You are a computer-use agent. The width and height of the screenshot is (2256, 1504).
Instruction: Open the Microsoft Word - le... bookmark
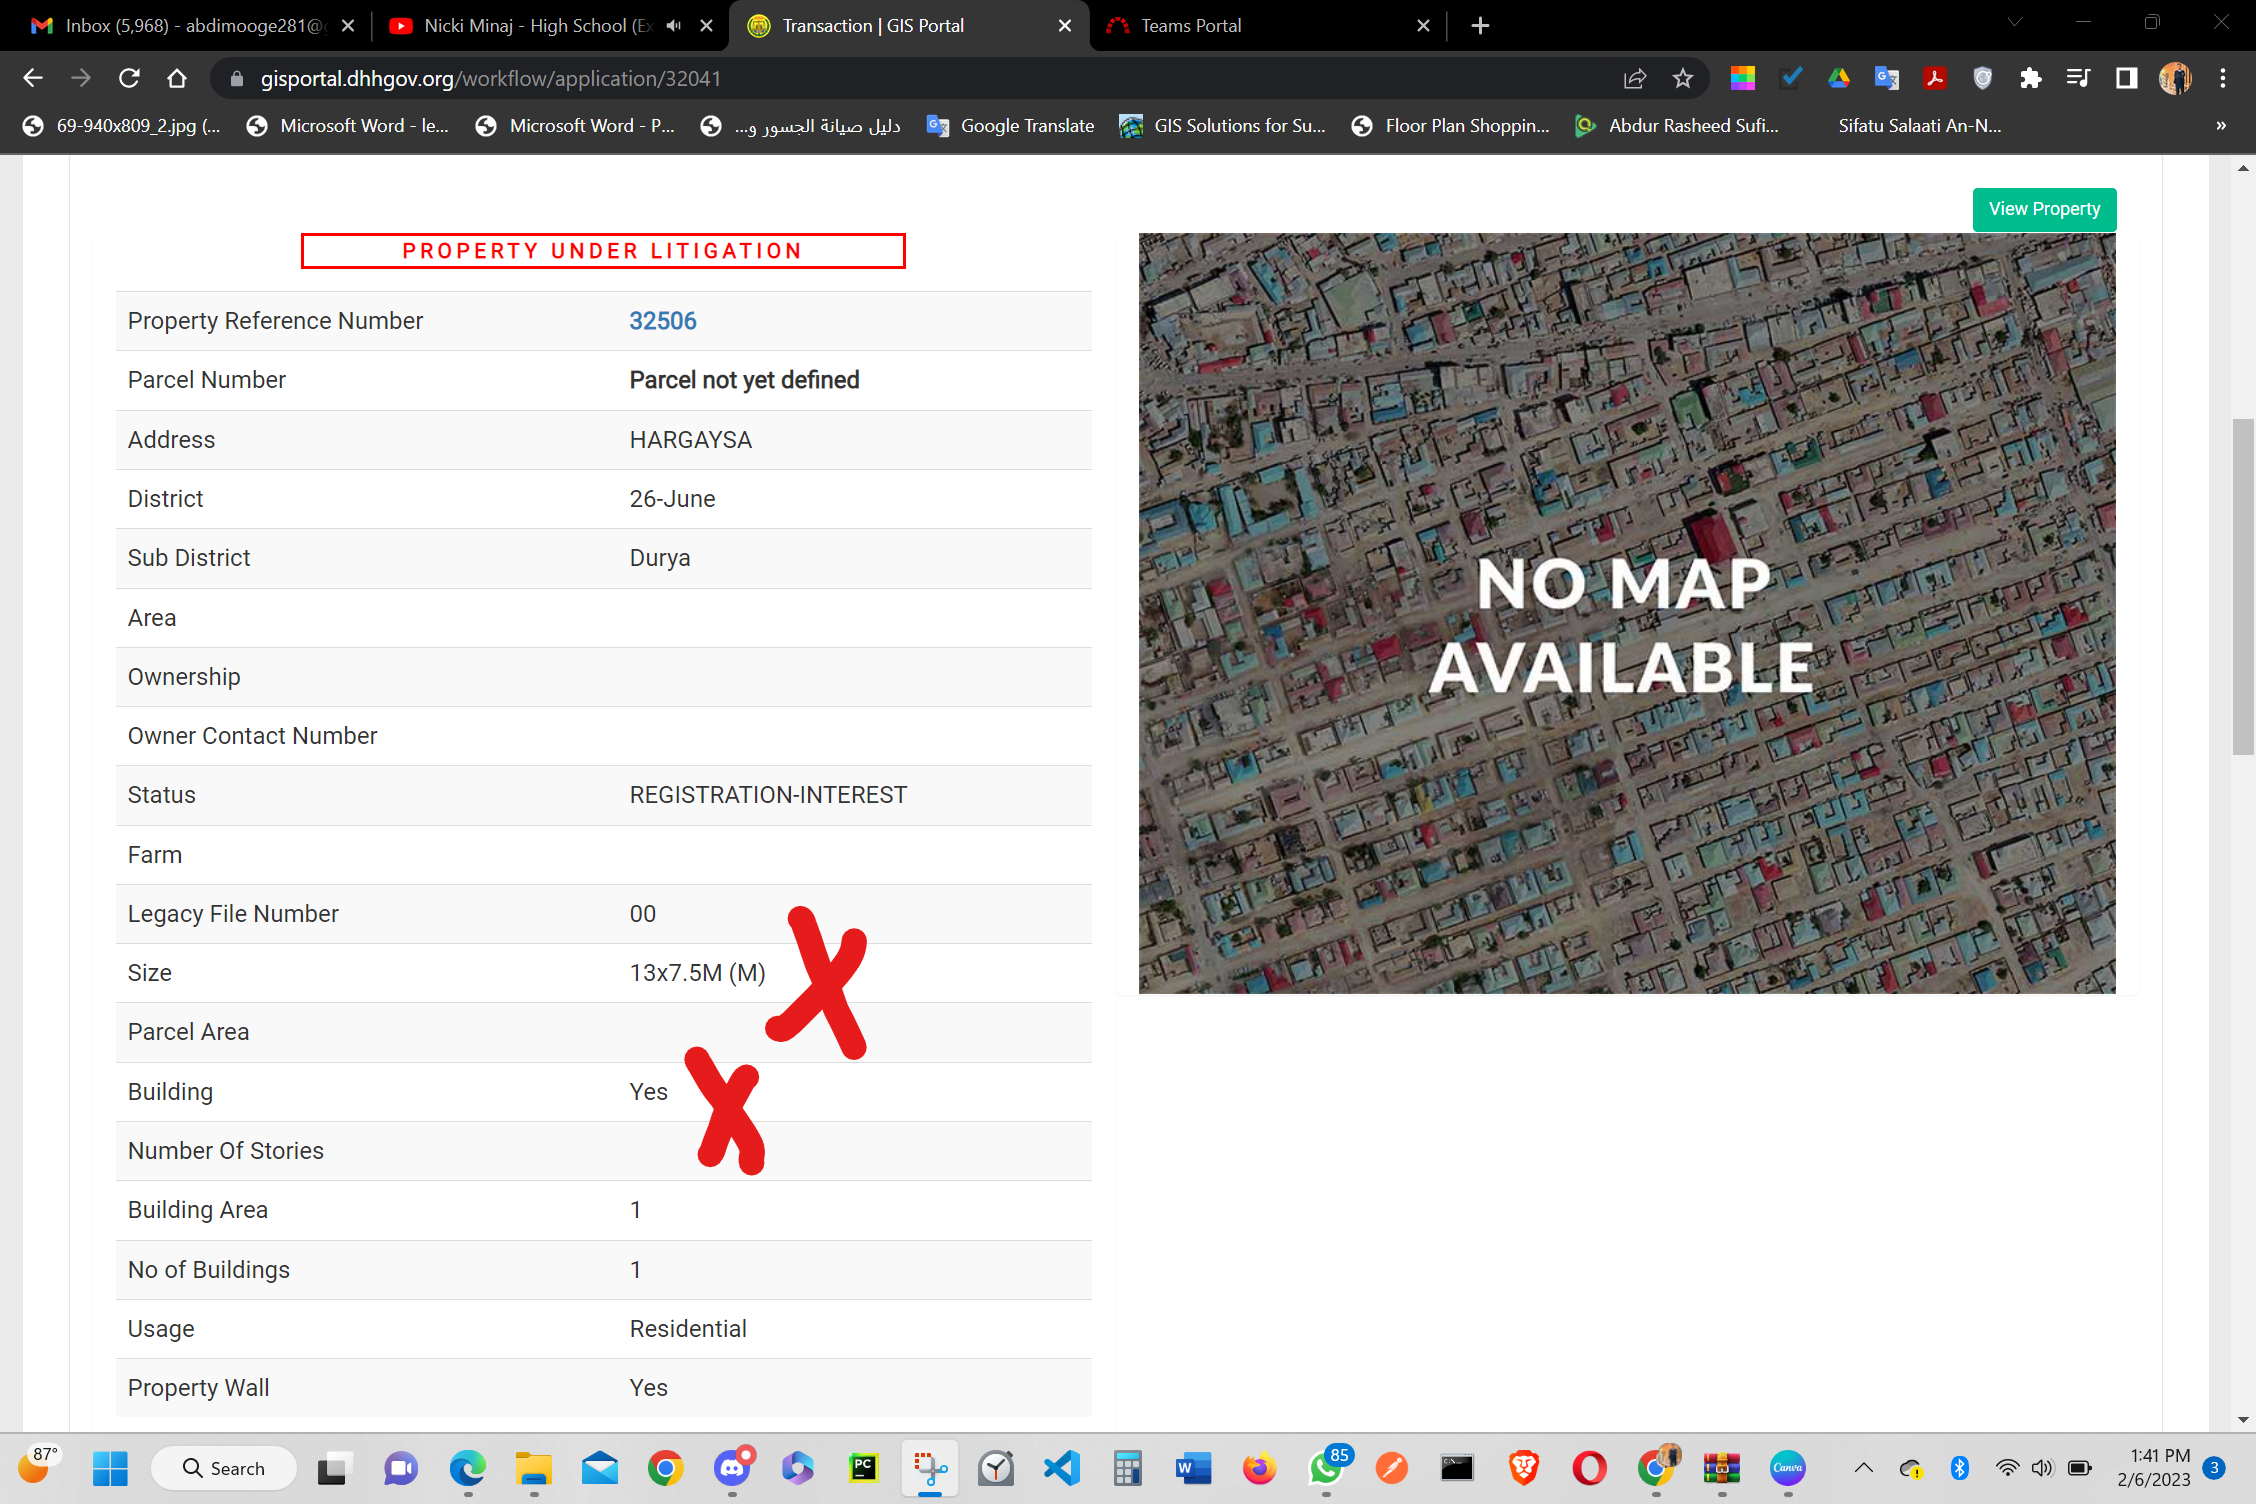(x=348, y=126)
